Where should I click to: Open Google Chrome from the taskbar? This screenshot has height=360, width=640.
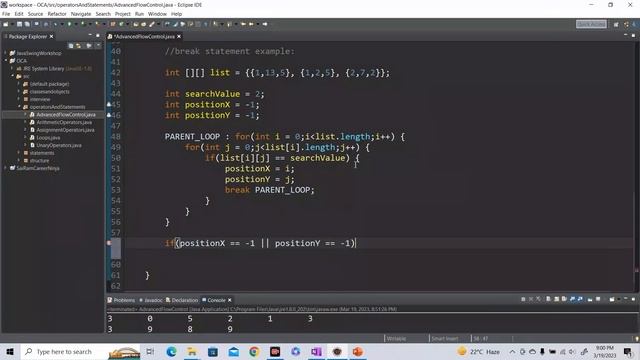(254, 351)
